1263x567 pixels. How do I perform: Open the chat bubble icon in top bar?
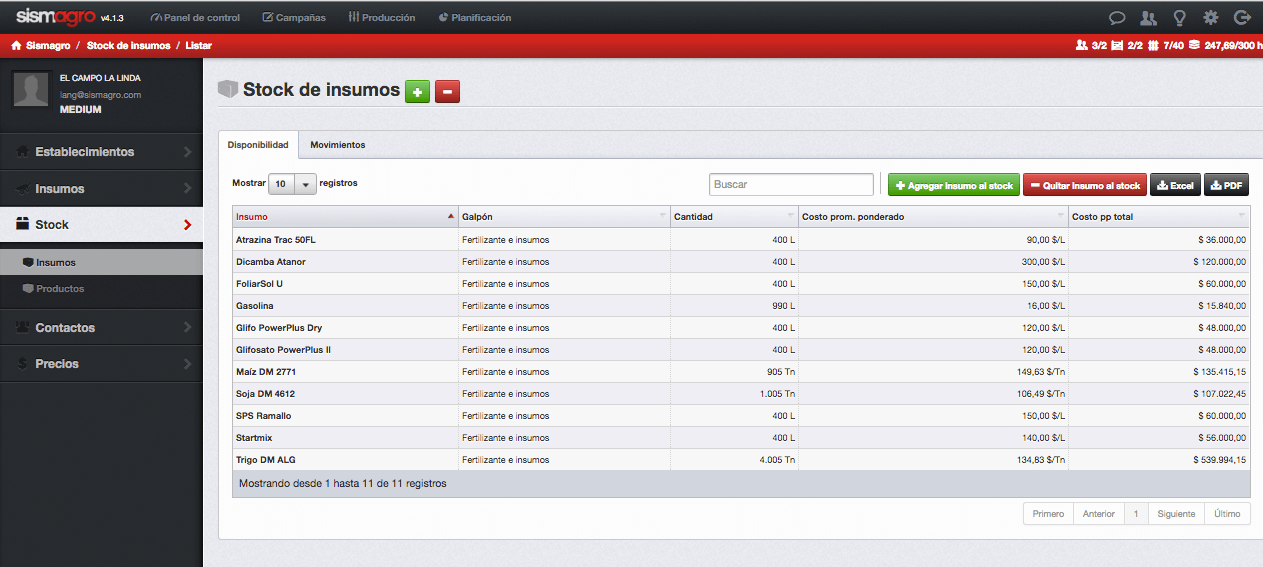[x=1117, y=17]
